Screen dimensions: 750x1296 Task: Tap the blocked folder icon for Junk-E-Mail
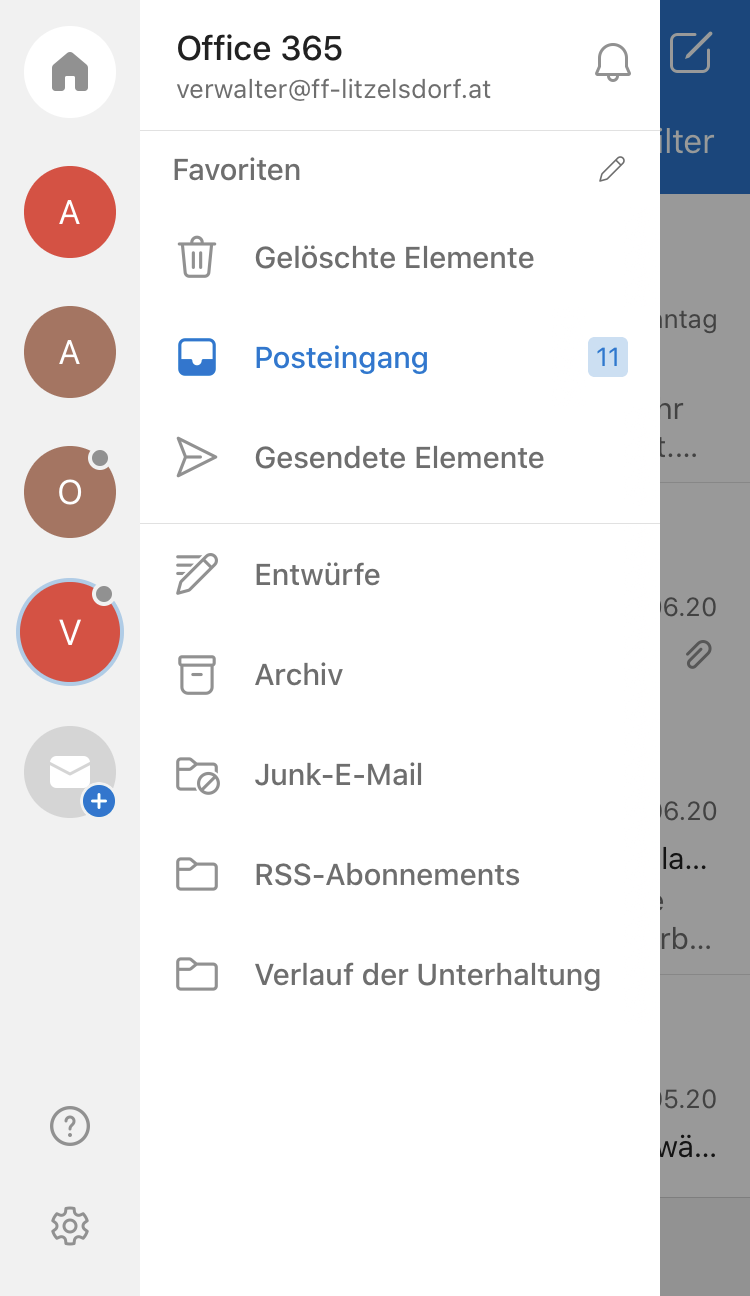point(197,775)
